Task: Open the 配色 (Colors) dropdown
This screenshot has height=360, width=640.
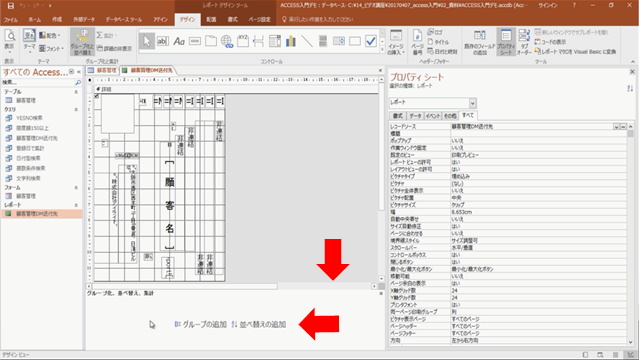Action: [49, 36]
